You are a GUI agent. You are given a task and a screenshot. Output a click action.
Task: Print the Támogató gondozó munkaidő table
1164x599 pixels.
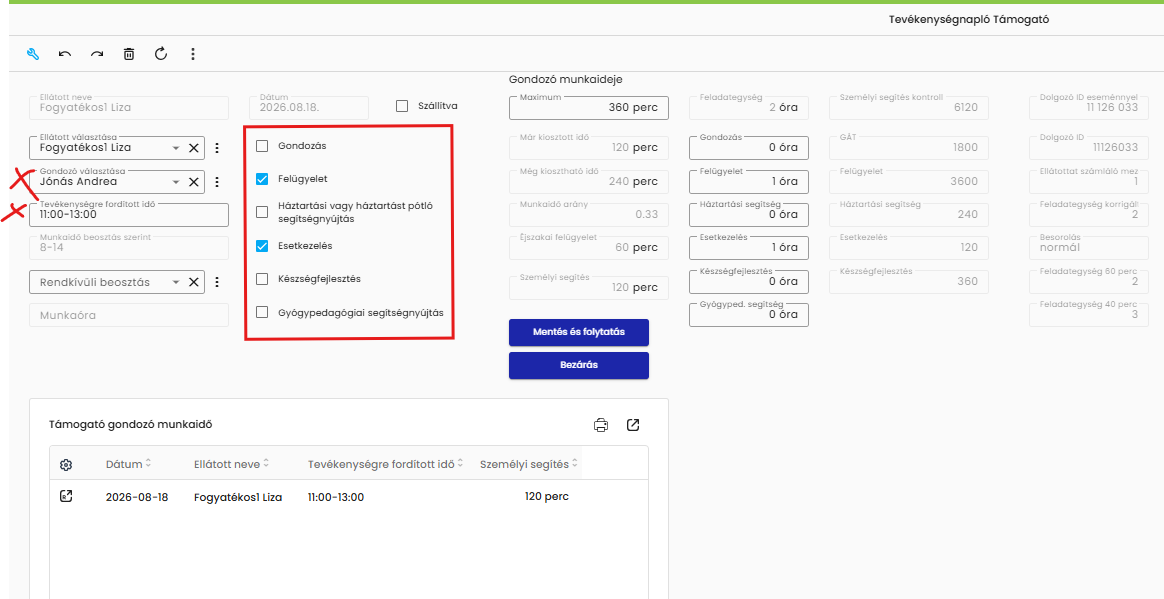click(601, 425)
